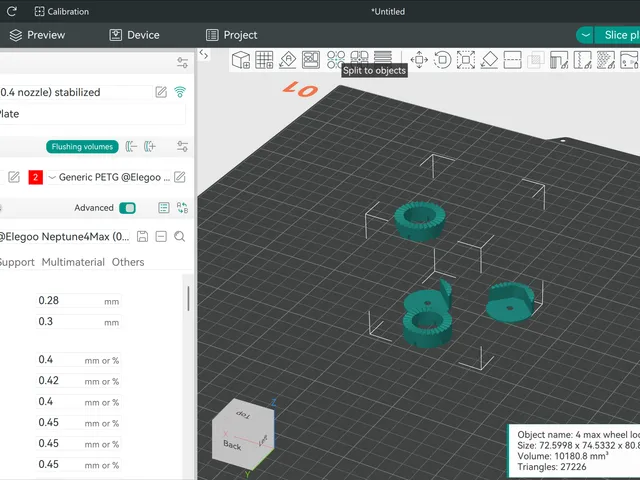Open the Multimaterial settings tab
Viewport: 640px width, 480px height.
[x=73, y=262]
